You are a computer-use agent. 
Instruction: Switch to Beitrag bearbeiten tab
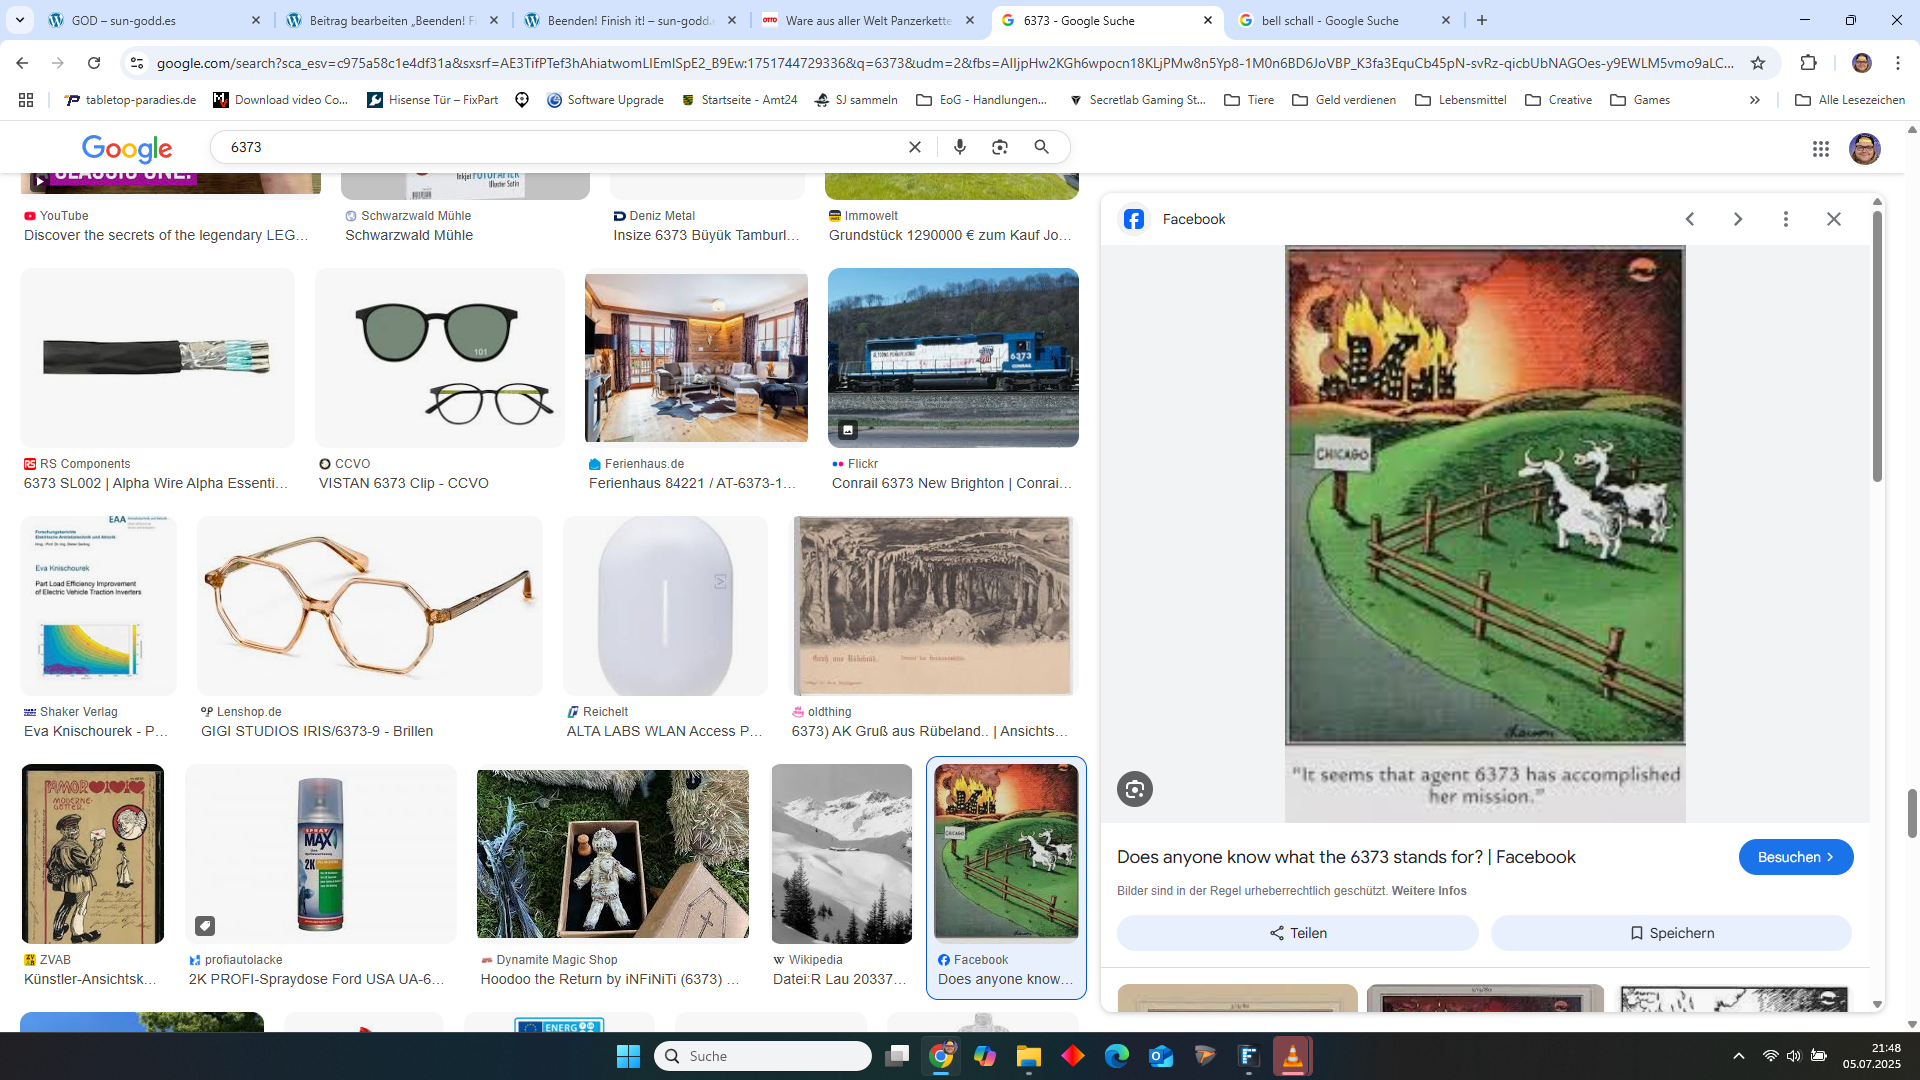point(392,20)
